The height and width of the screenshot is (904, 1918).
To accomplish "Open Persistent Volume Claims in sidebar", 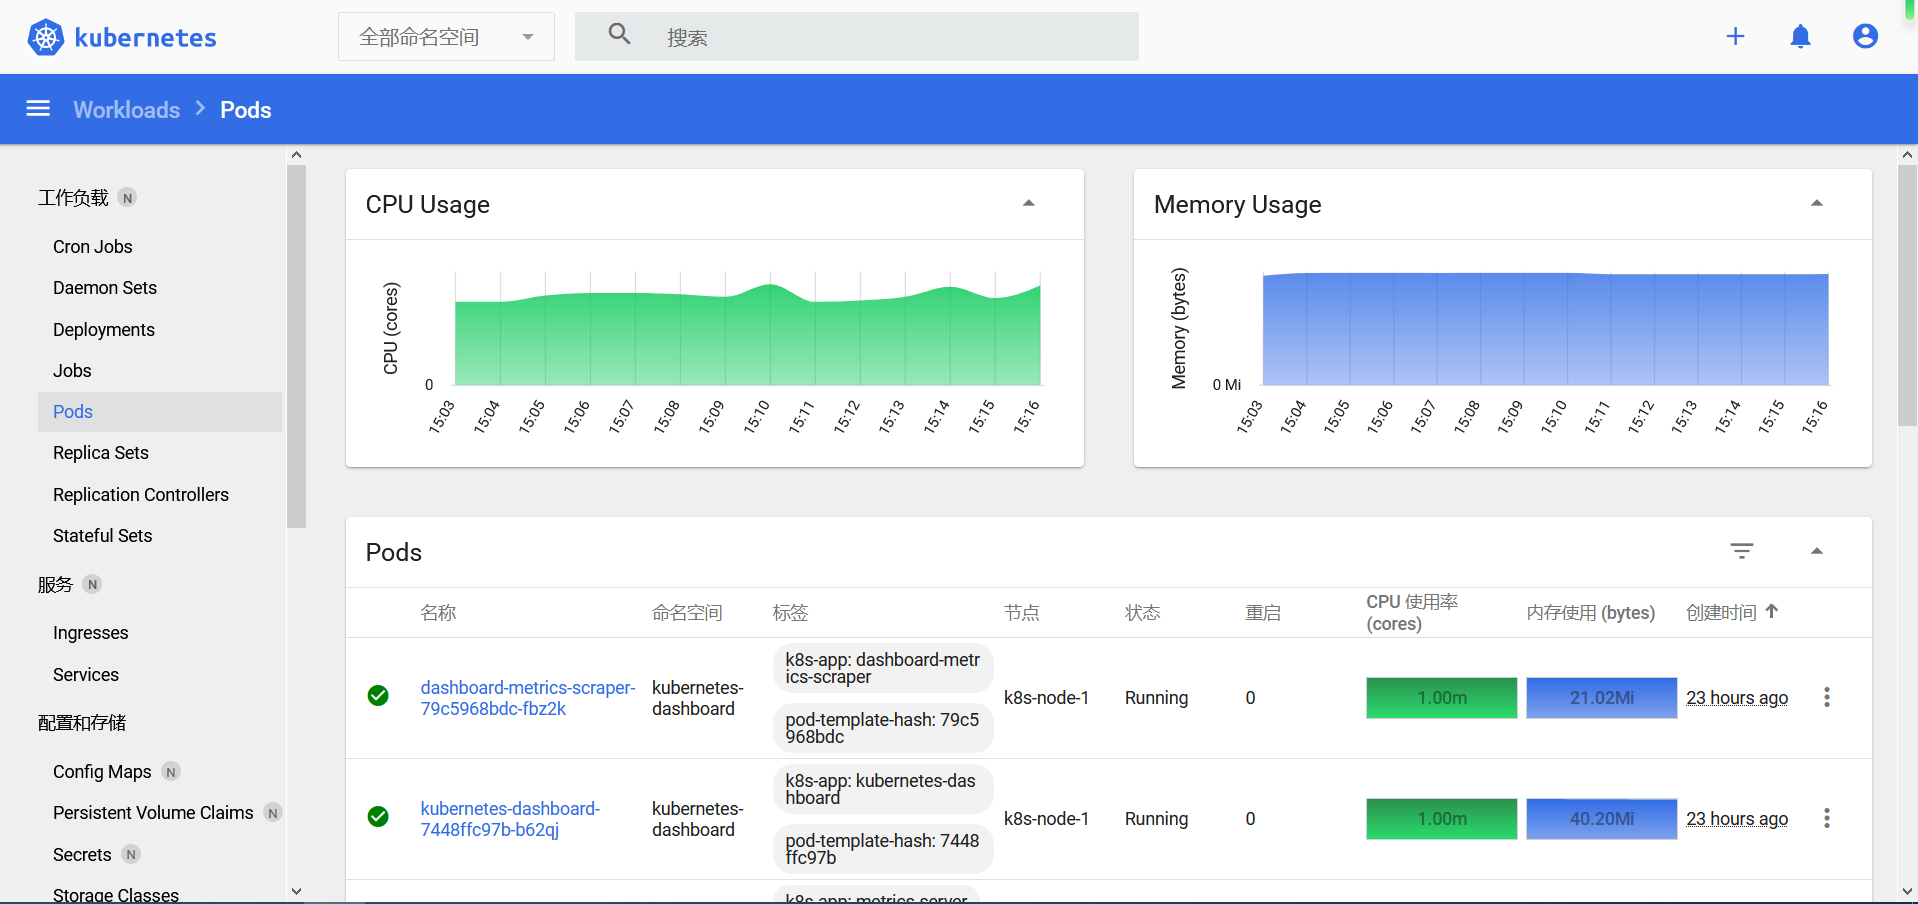I will coord(153,813).
